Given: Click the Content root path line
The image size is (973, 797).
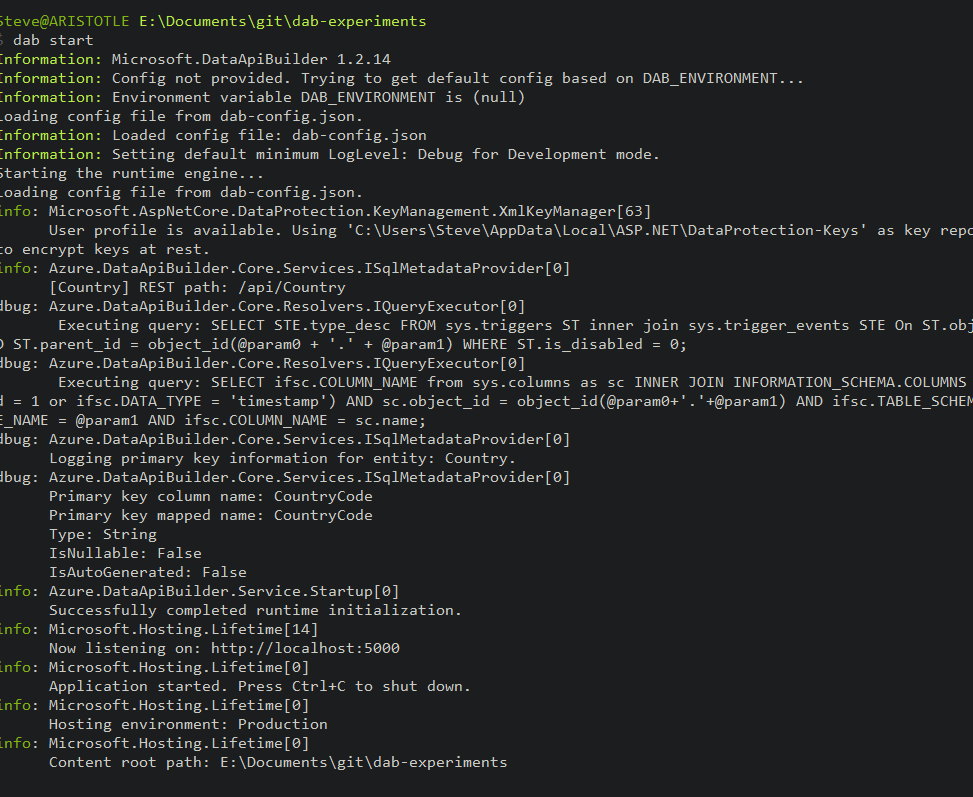Looking at the screenshot, I should coord(278,762).
